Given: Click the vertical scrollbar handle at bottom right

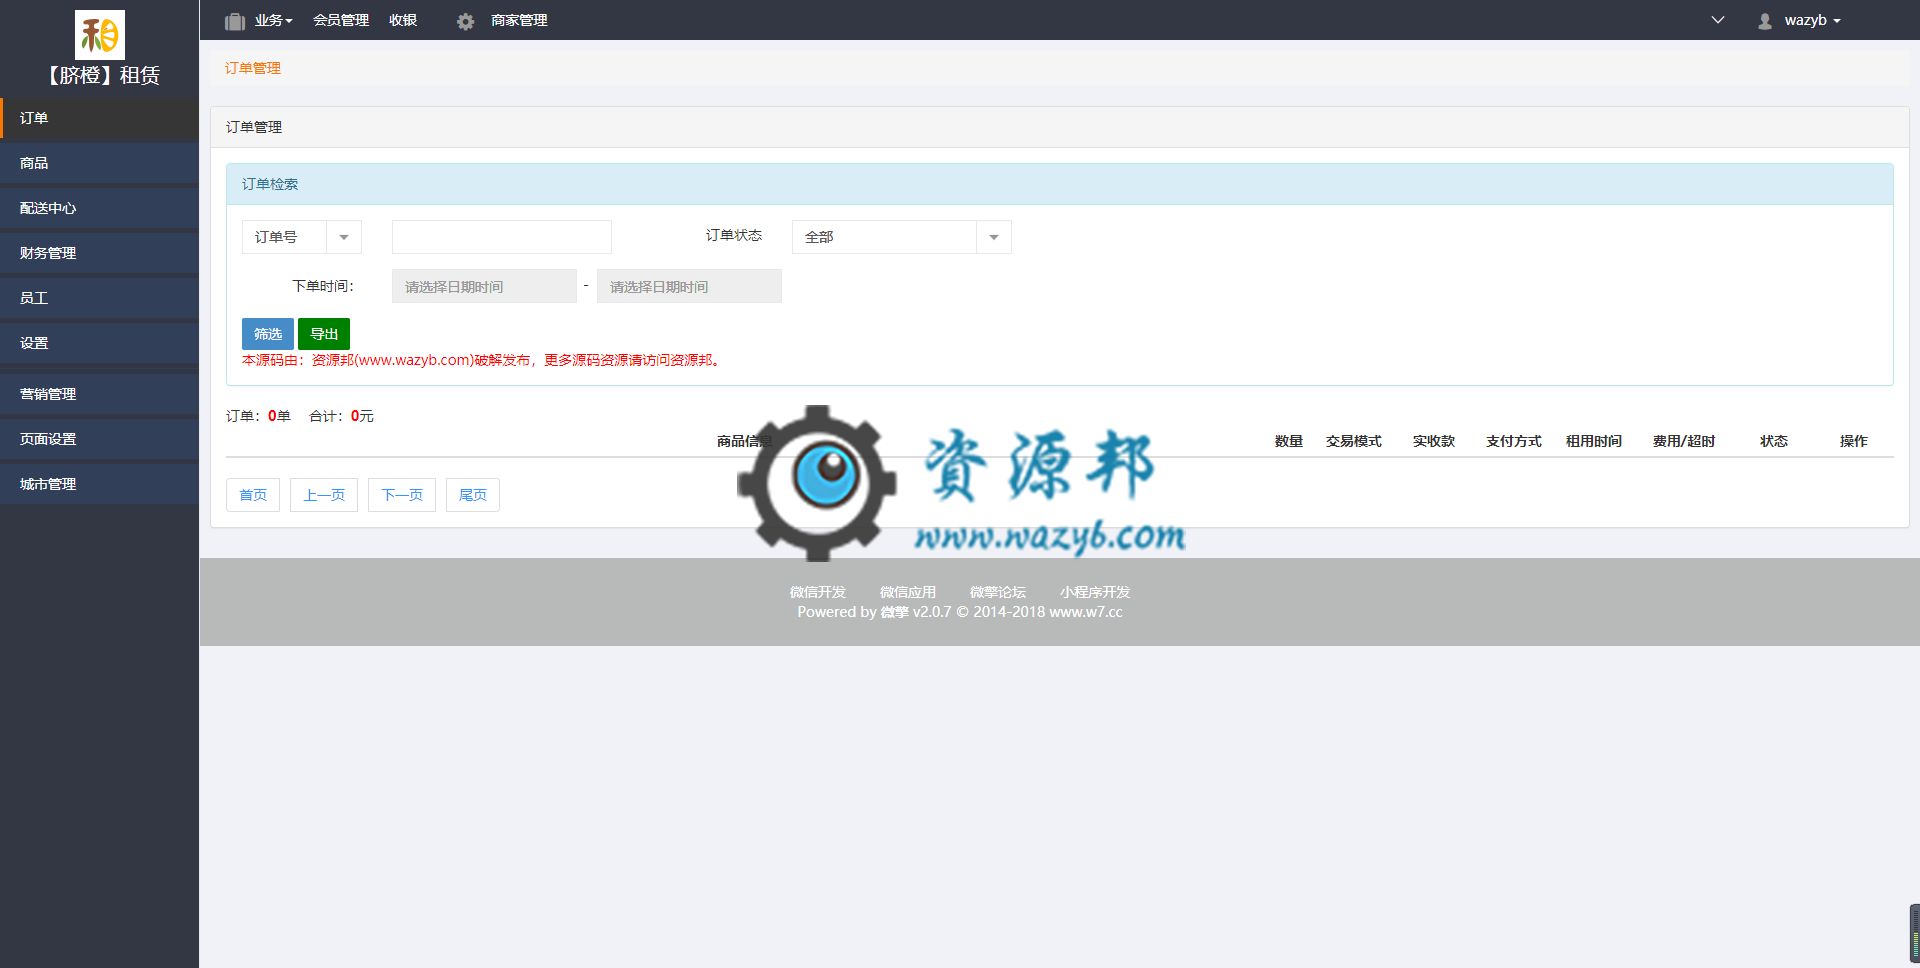Looking at the screenshot, I should pos(1915,934).
